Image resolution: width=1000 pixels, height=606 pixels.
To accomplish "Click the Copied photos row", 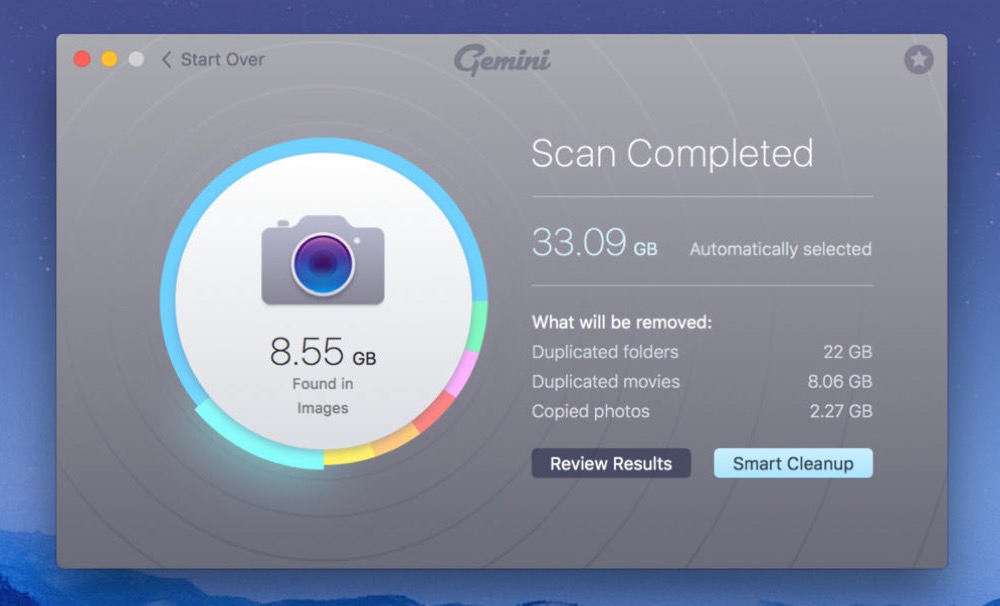I will tap(701, 412).
